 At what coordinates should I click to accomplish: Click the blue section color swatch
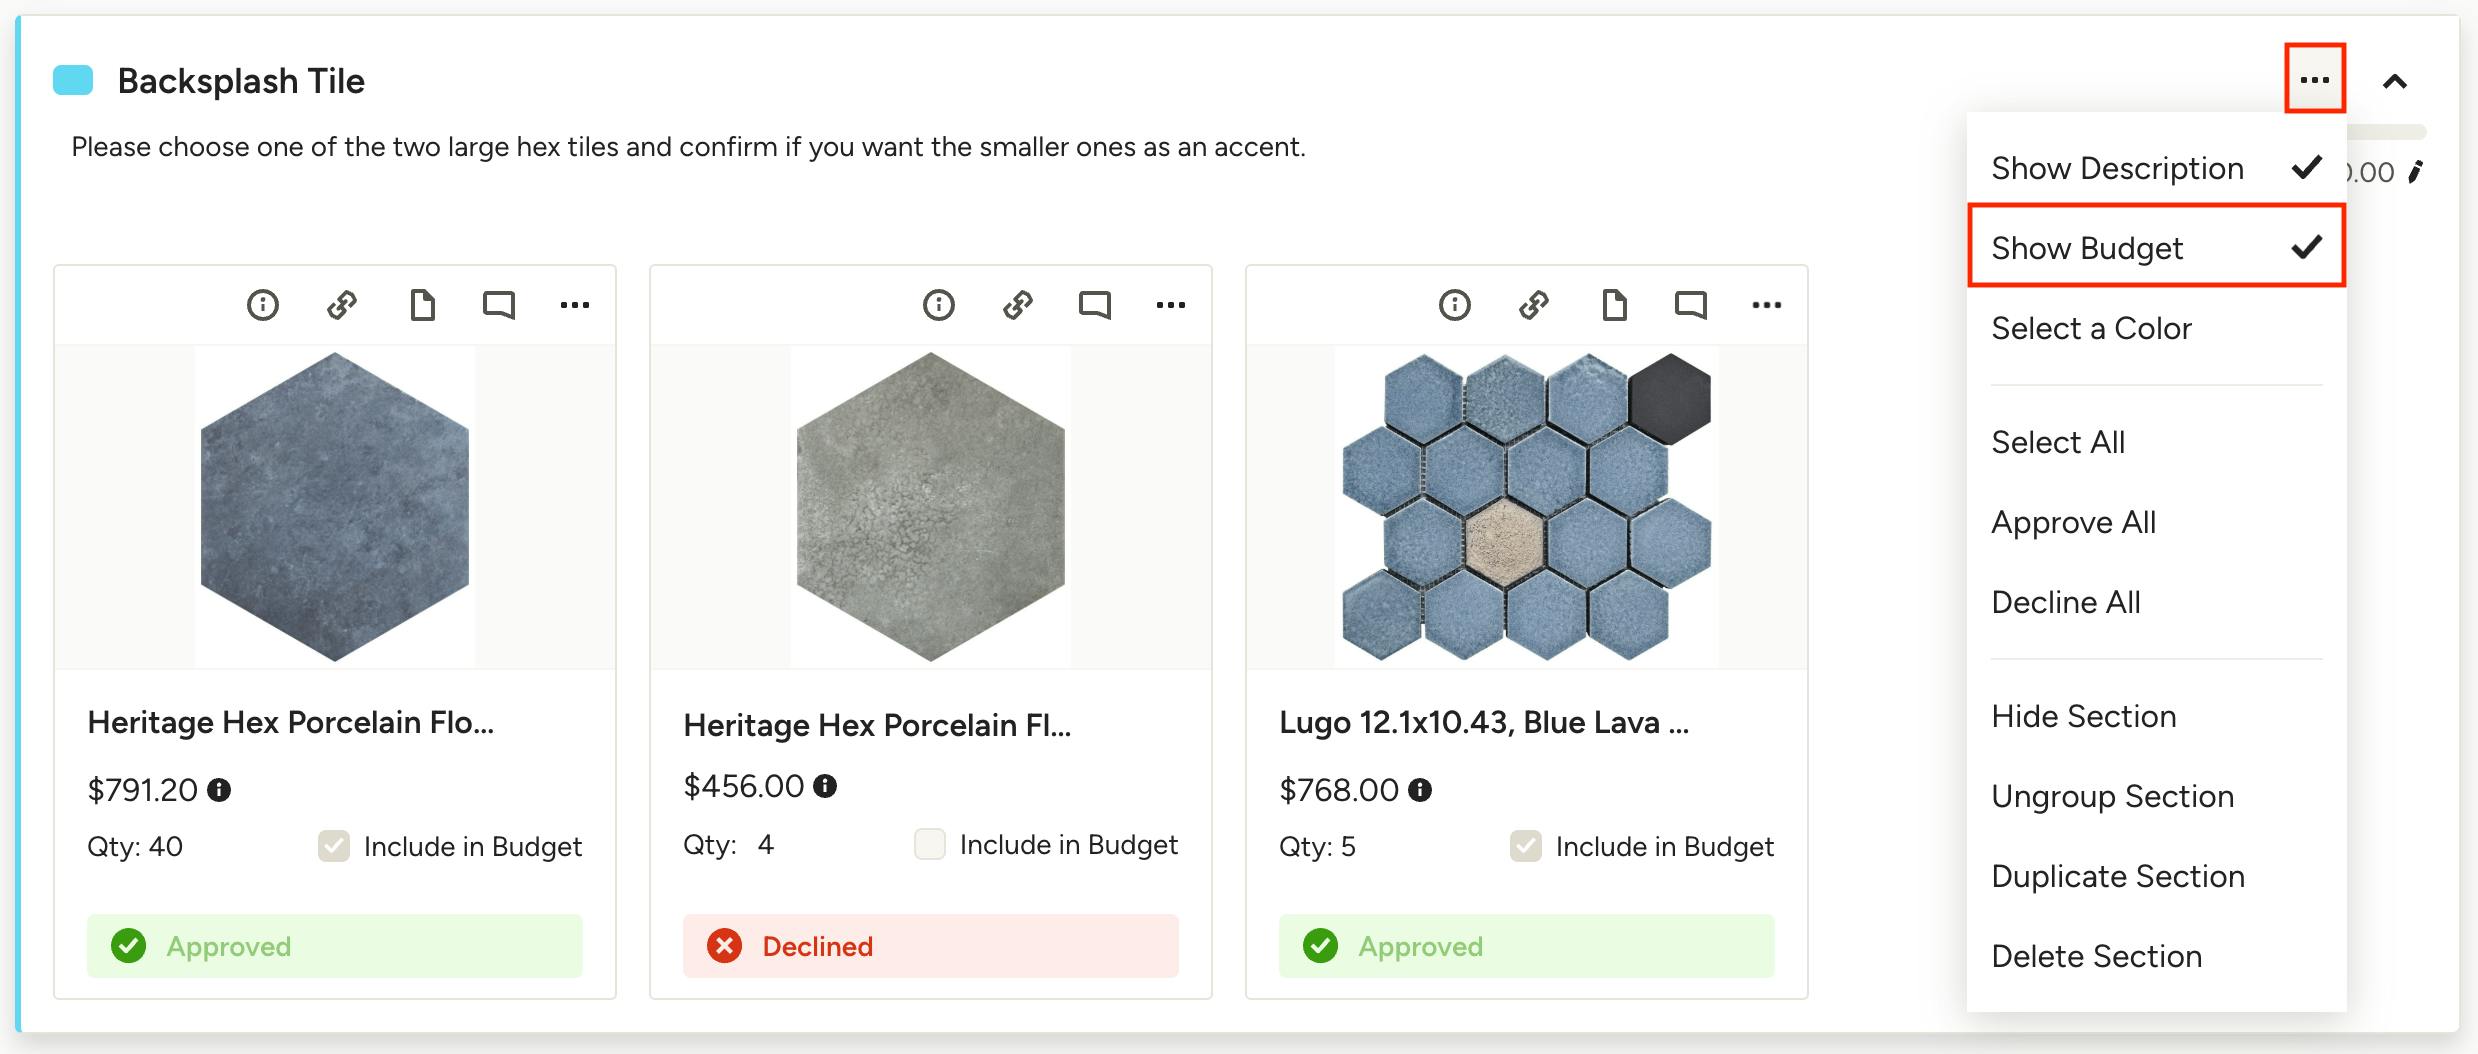pyautogui.click(x=73, y=80)
